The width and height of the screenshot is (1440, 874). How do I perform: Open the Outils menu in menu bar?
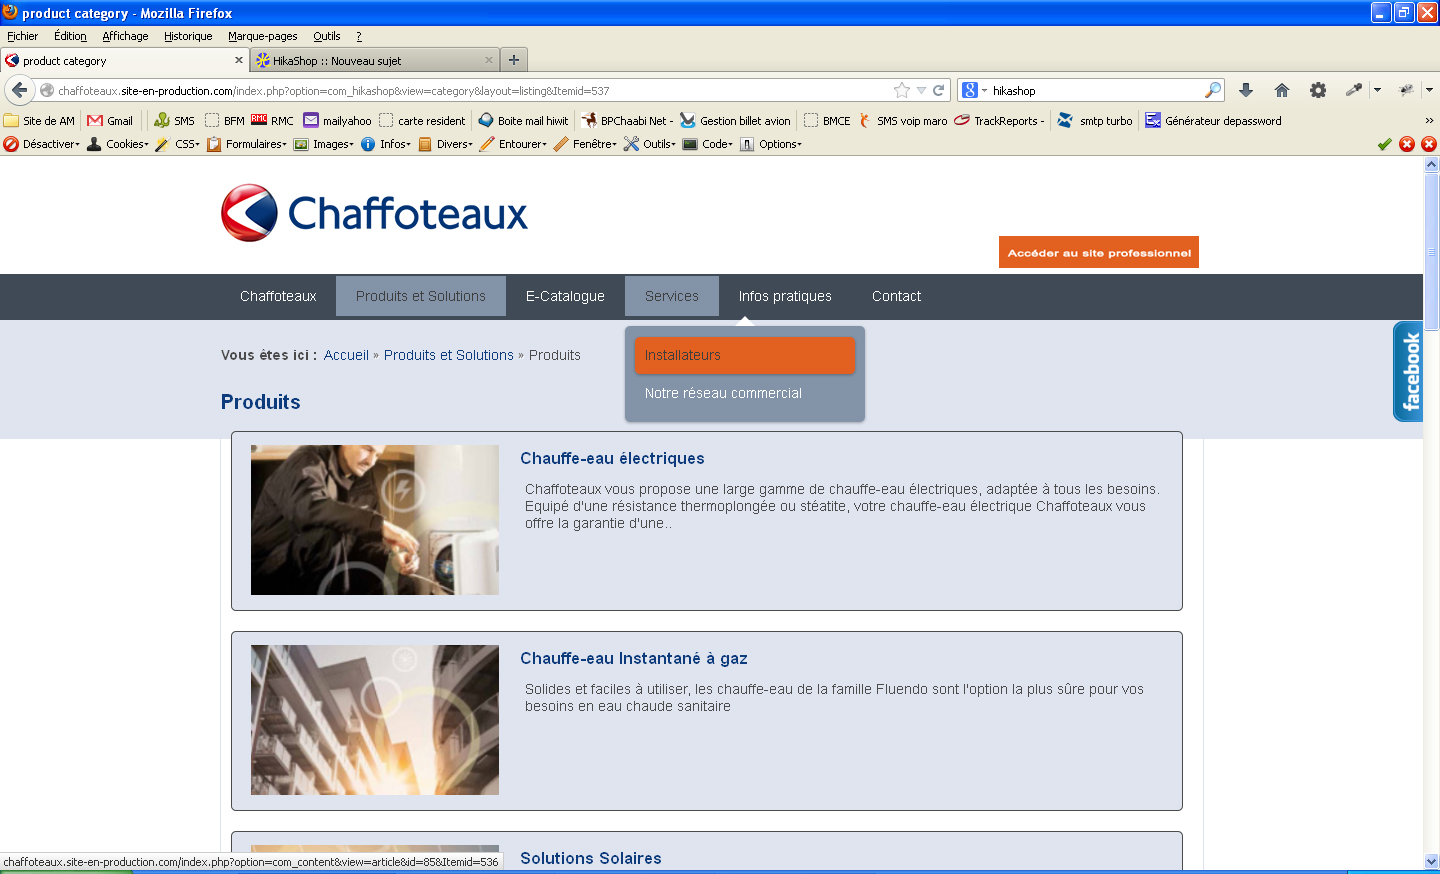coord(327,36)
